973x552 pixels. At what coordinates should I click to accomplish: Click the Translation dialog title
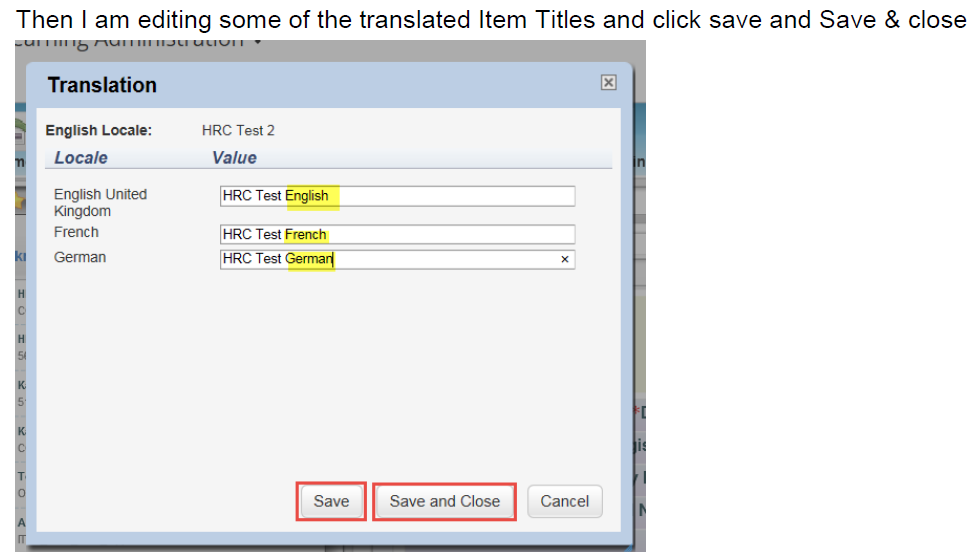coord(102,85)
